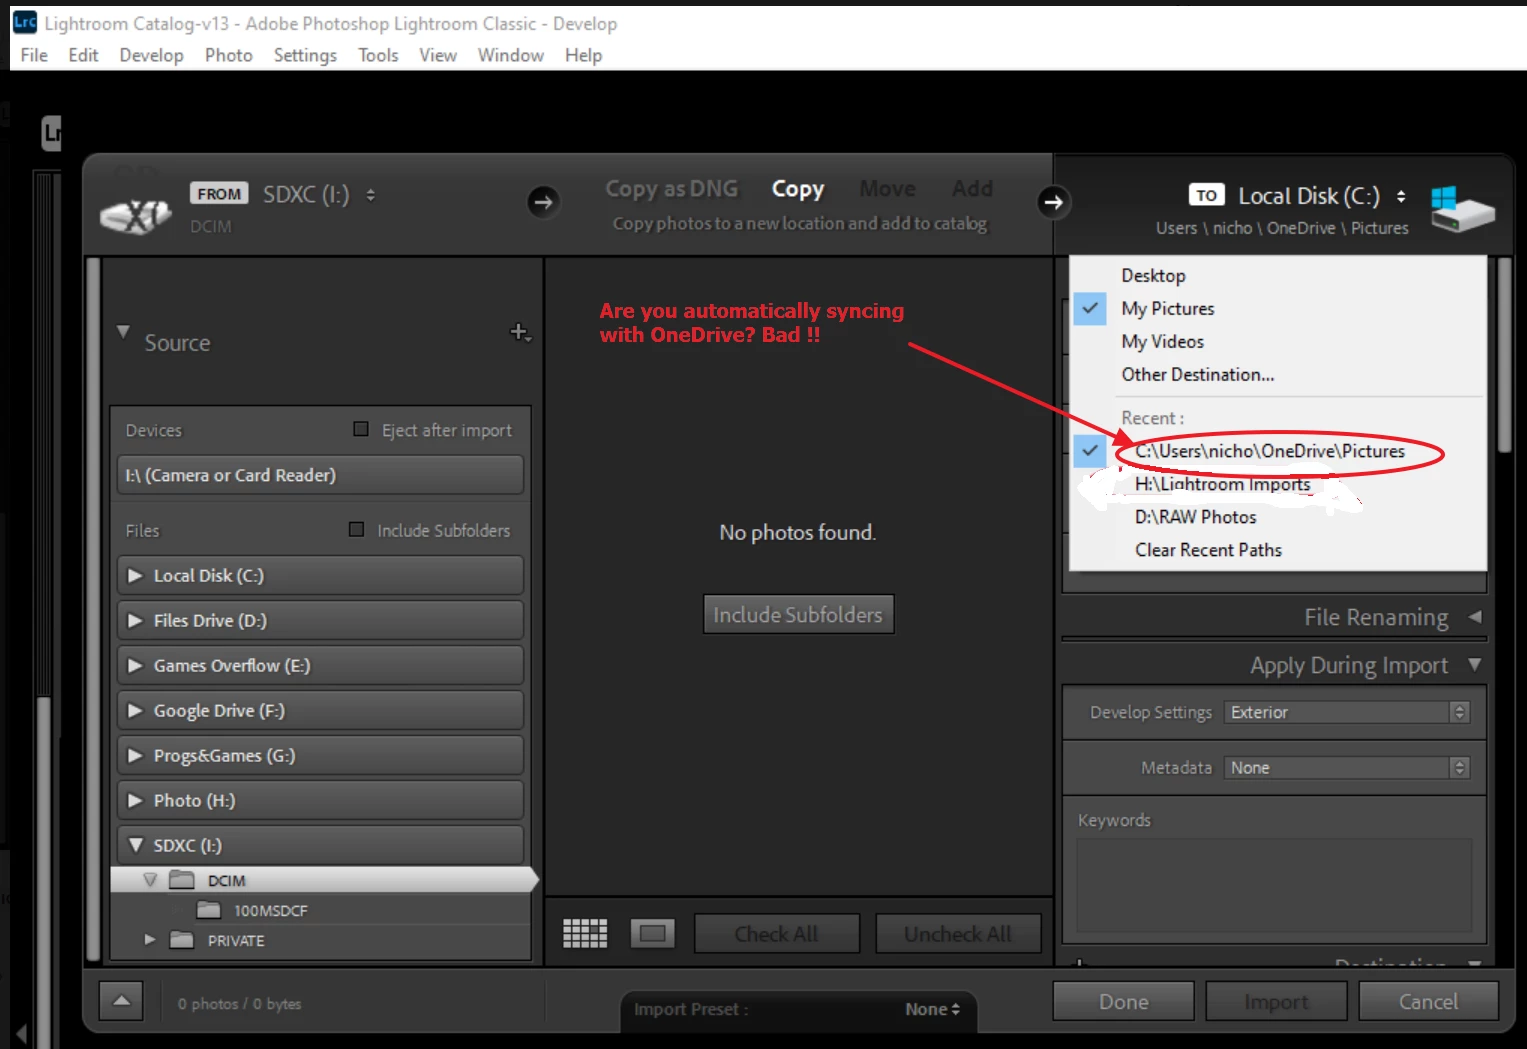Open the Tools menu

378,55
